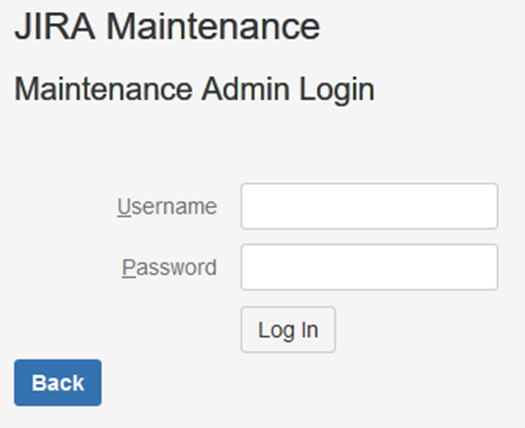Choose the Back button at the bottom
This screenshot has width=525, height=428.
pos(58,383)
